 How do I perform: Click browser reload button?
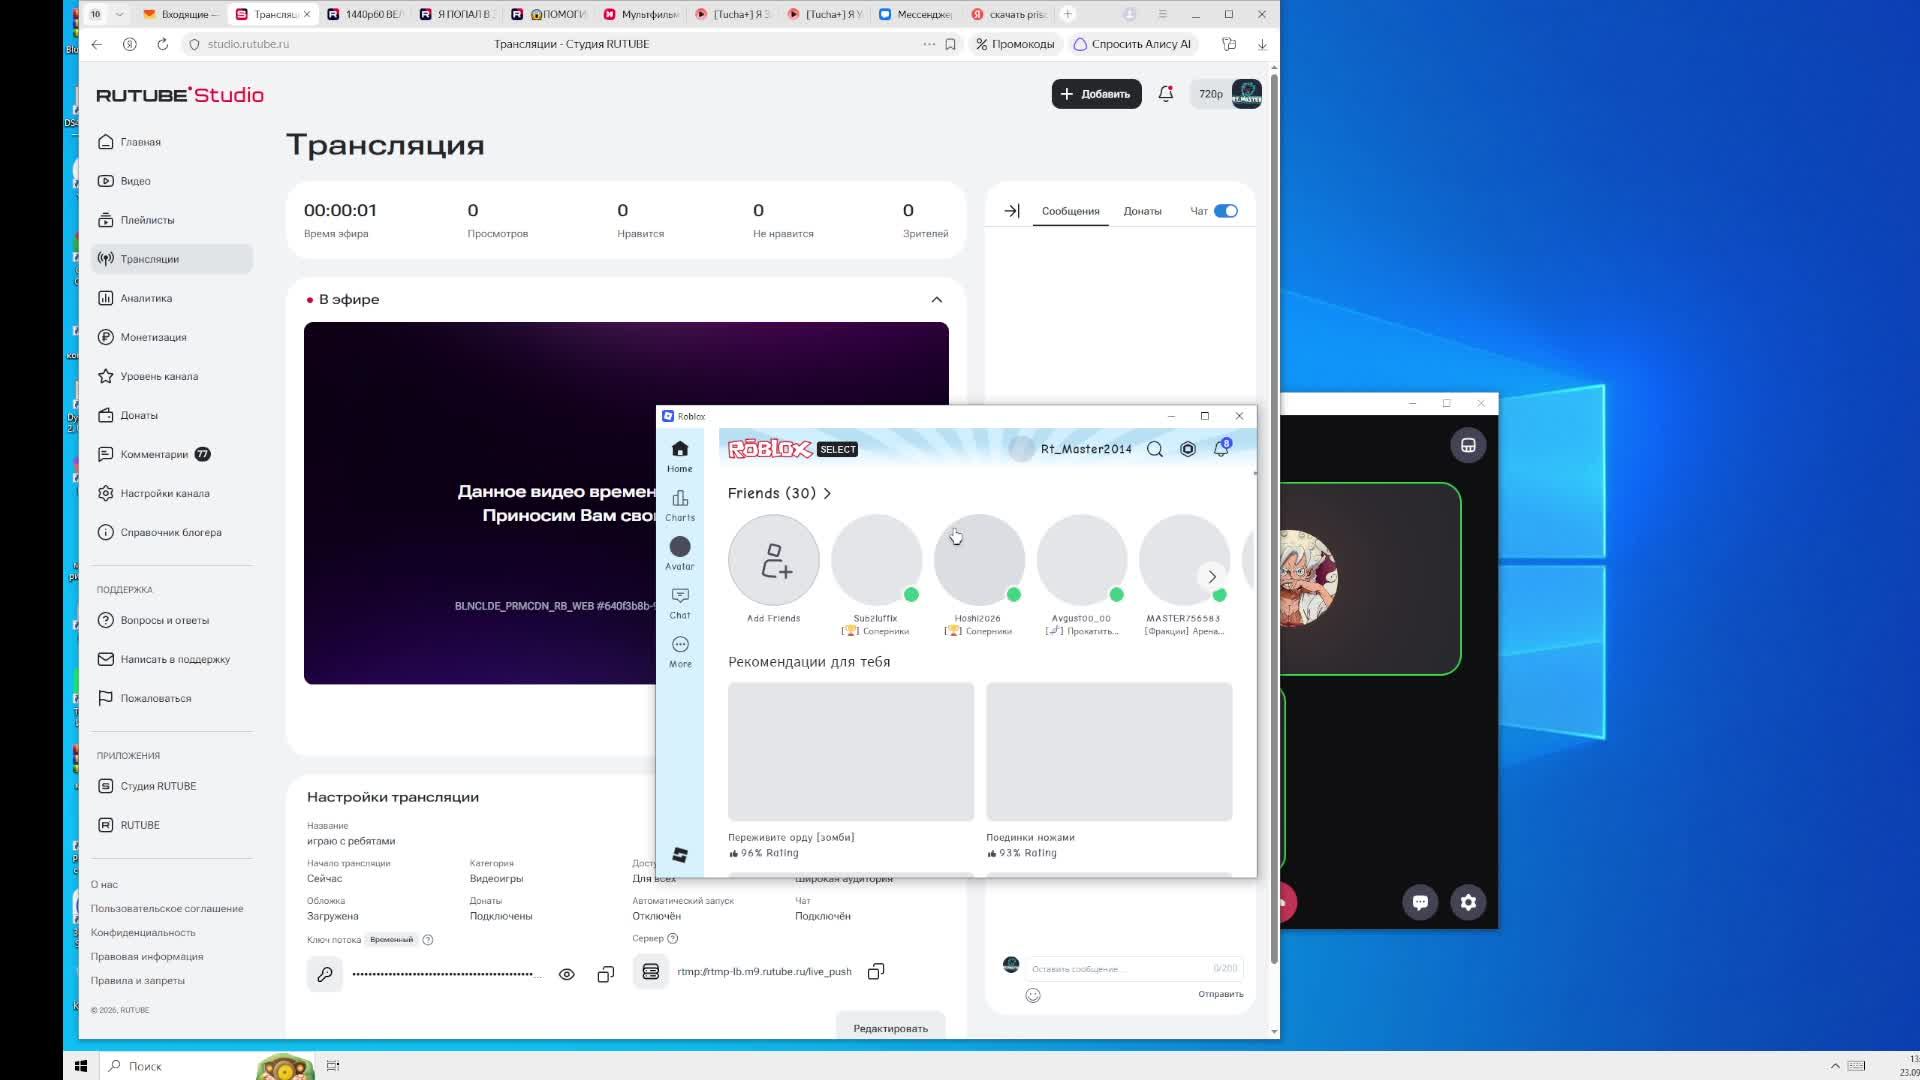click(x=162, y=44)
